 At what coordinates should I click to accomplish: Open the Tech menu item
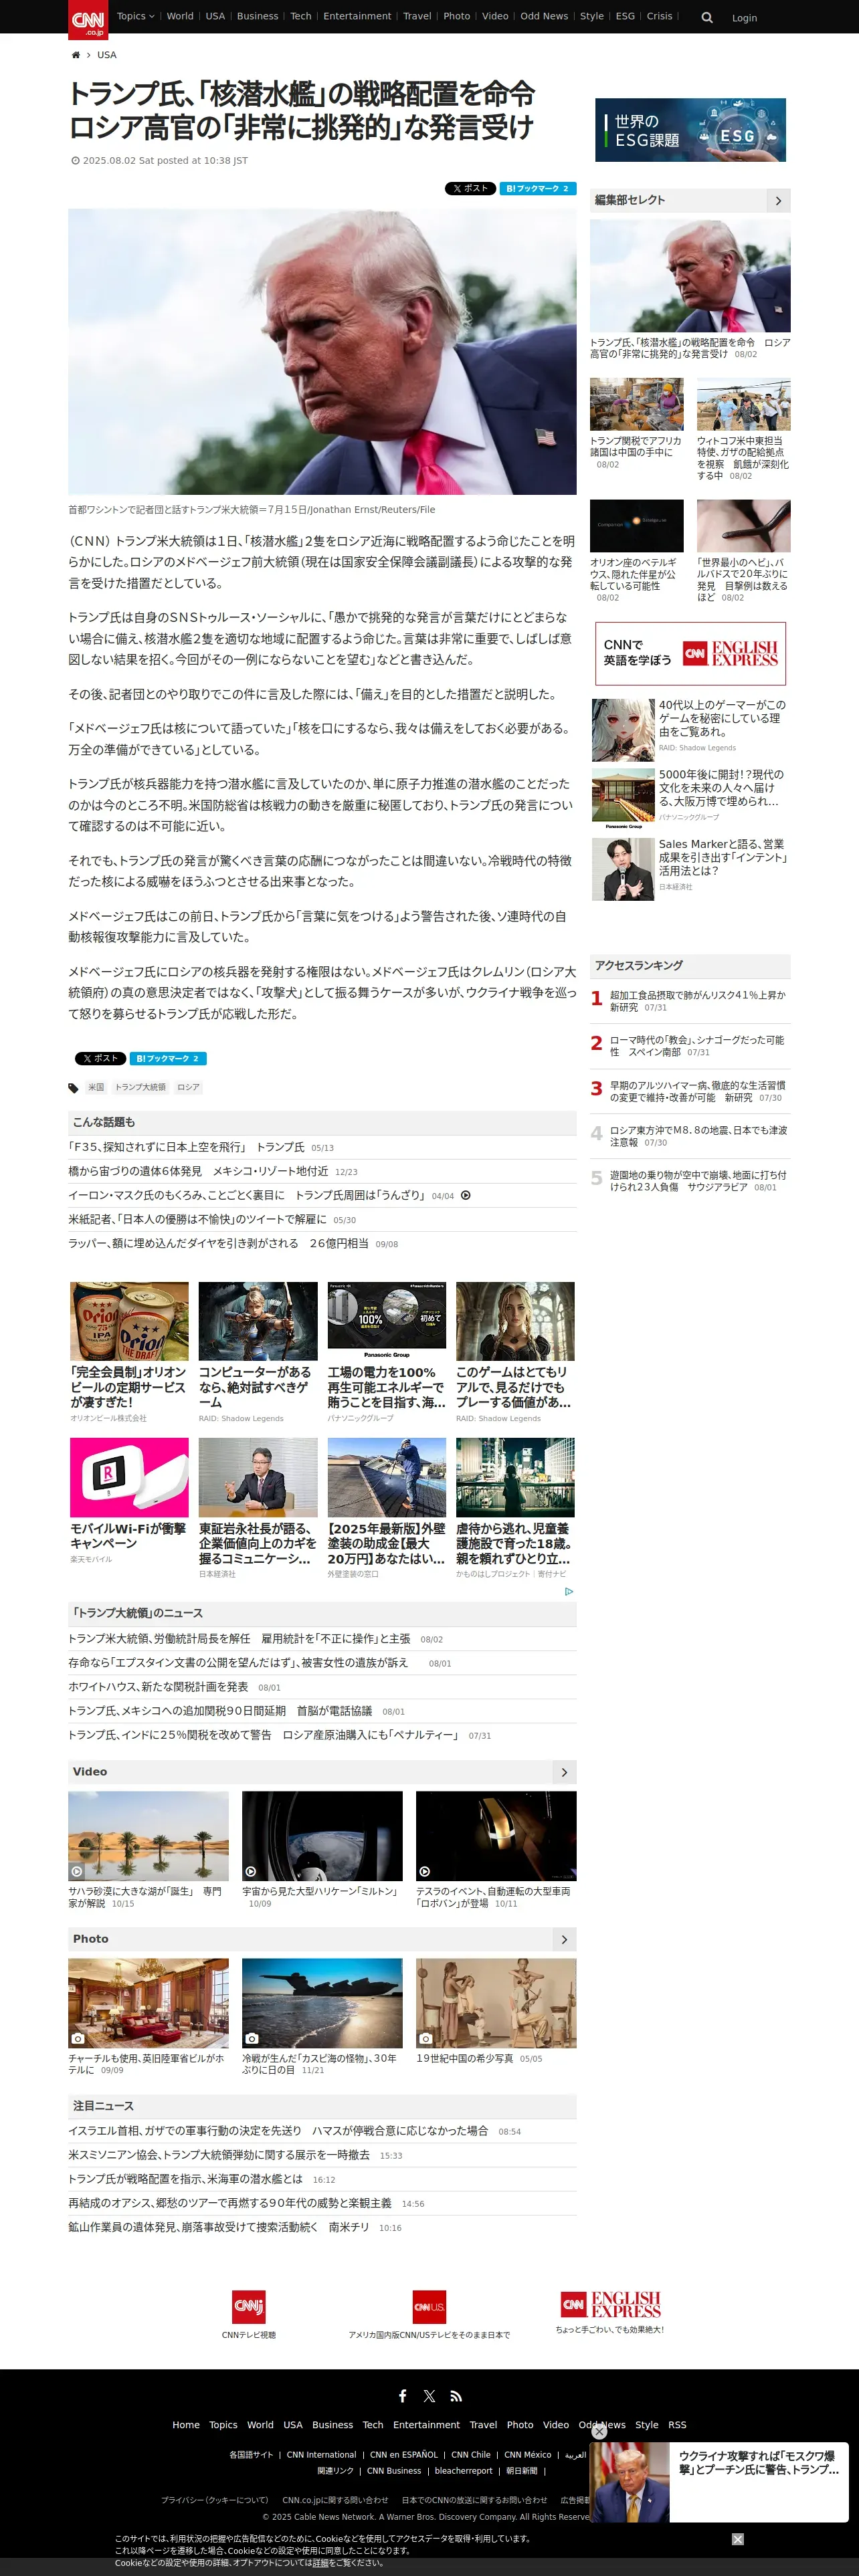click(301, 16)
